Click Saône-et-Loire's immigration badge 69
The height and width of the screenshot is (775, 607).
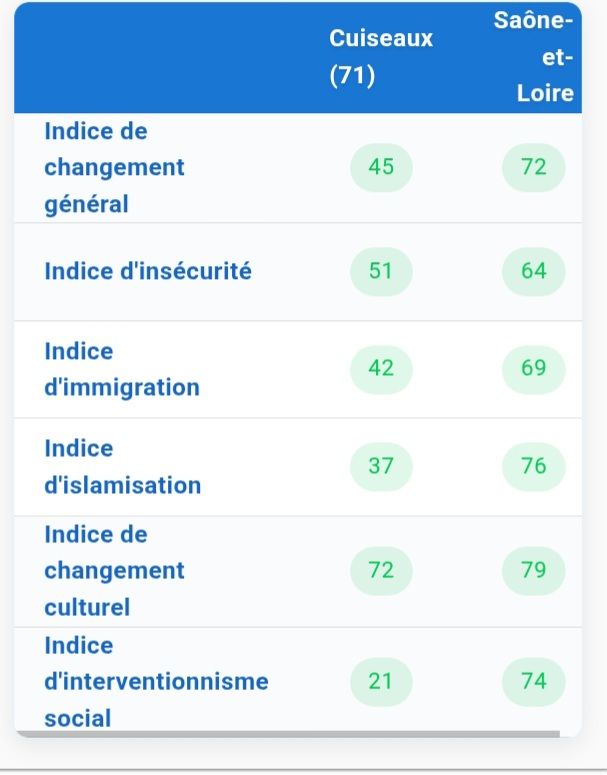coord(534,369)
